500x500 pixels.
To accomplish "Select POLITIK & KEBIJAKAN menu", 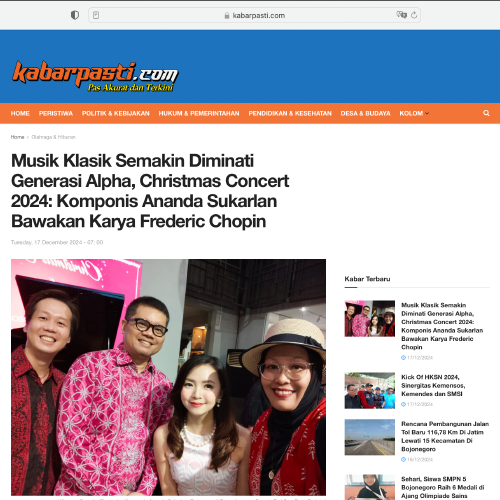I will (116, 113).
